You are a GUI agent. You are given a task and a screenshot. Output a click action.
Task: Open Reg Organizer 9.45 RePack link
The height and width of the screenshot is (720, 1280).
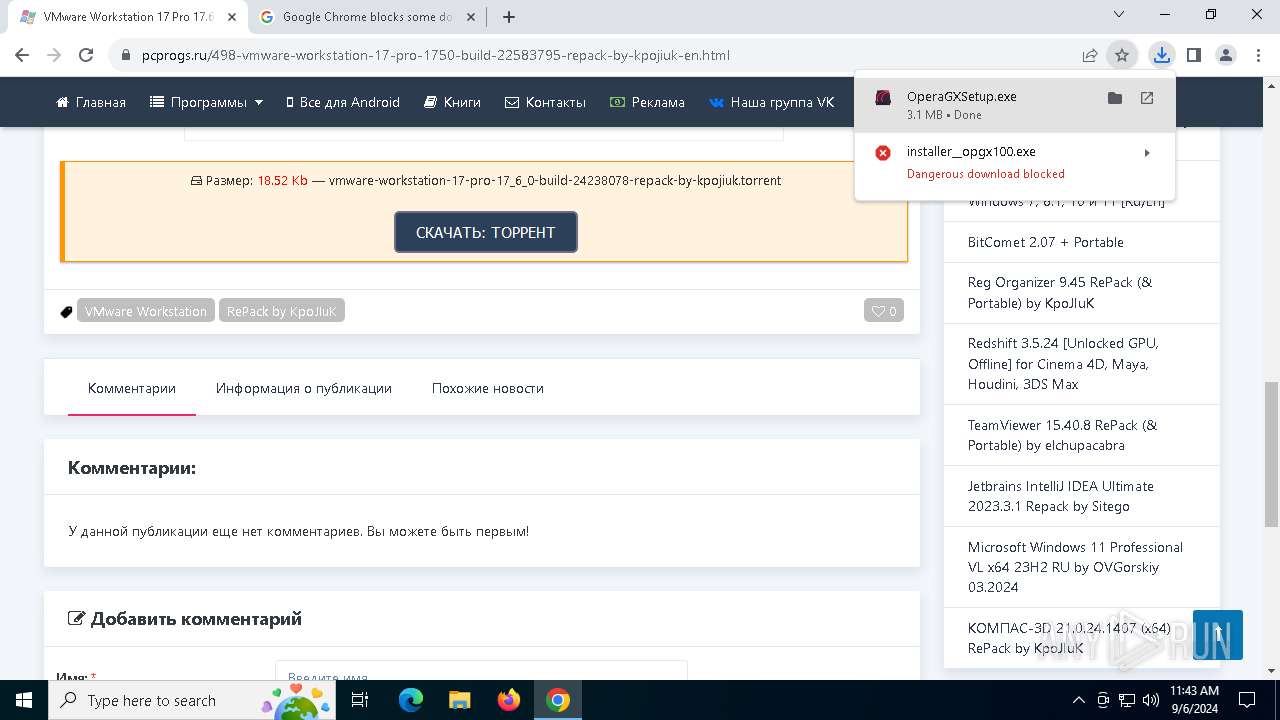click(1060, 293)
